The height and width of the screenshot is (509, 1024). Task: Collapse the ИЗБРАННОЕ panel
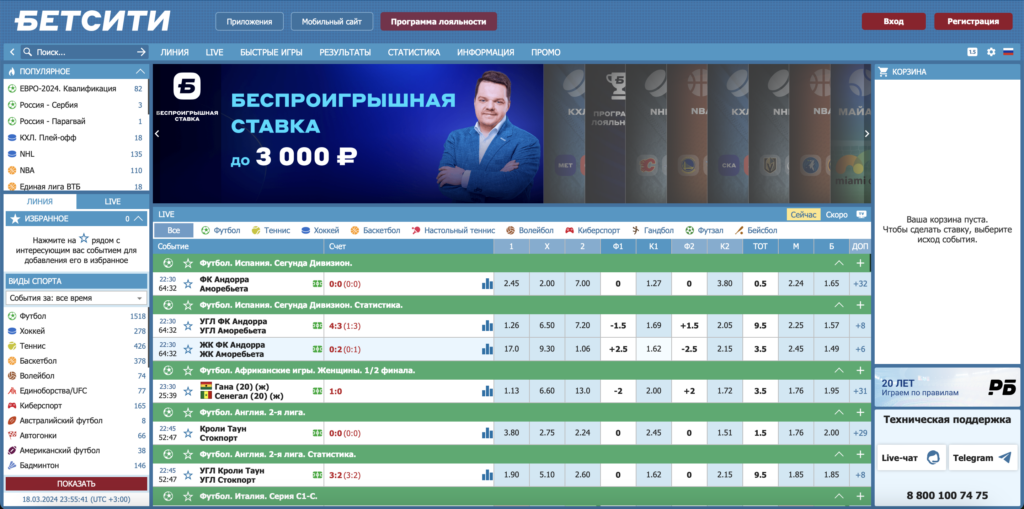139,219
